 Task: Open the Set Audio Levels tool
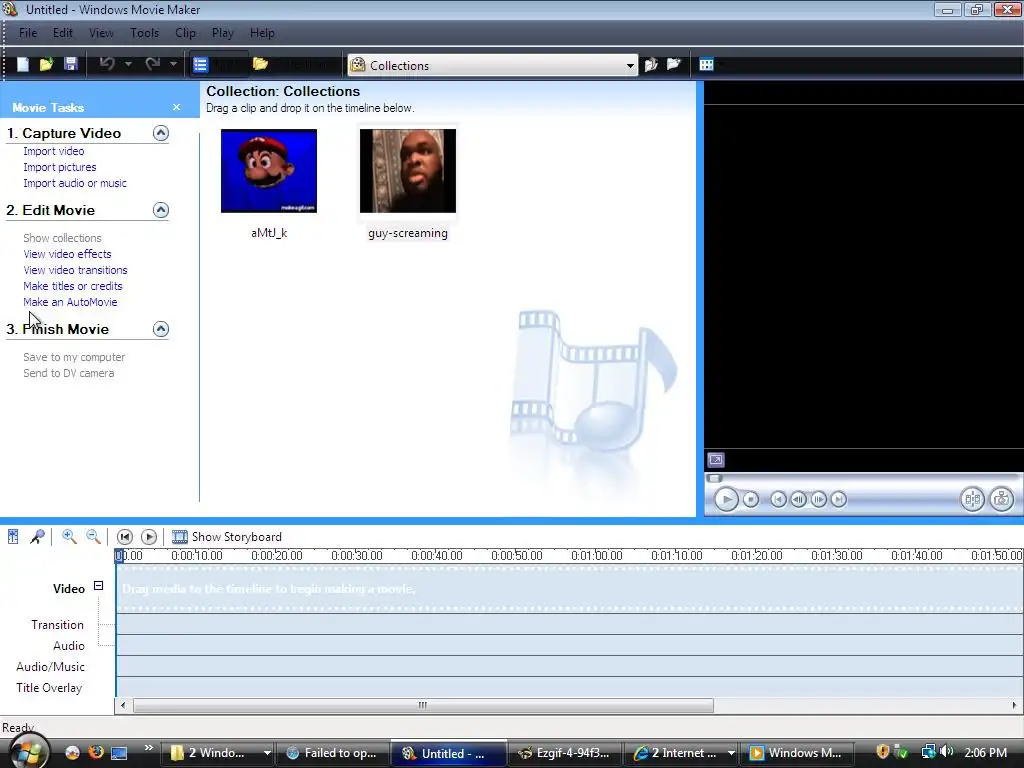click(13, 537)
